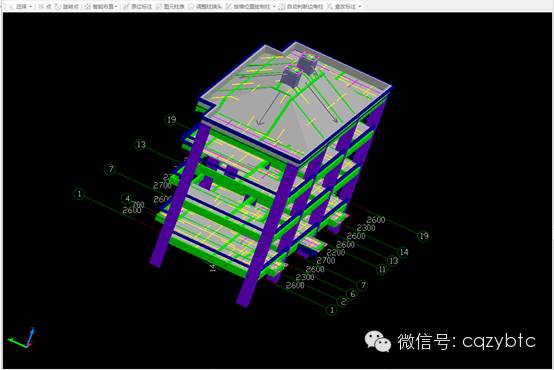Open the 查改标注 dropdown arrow
Image resolution: width=554 pixels, height=370 pixels.
(360, 6)
